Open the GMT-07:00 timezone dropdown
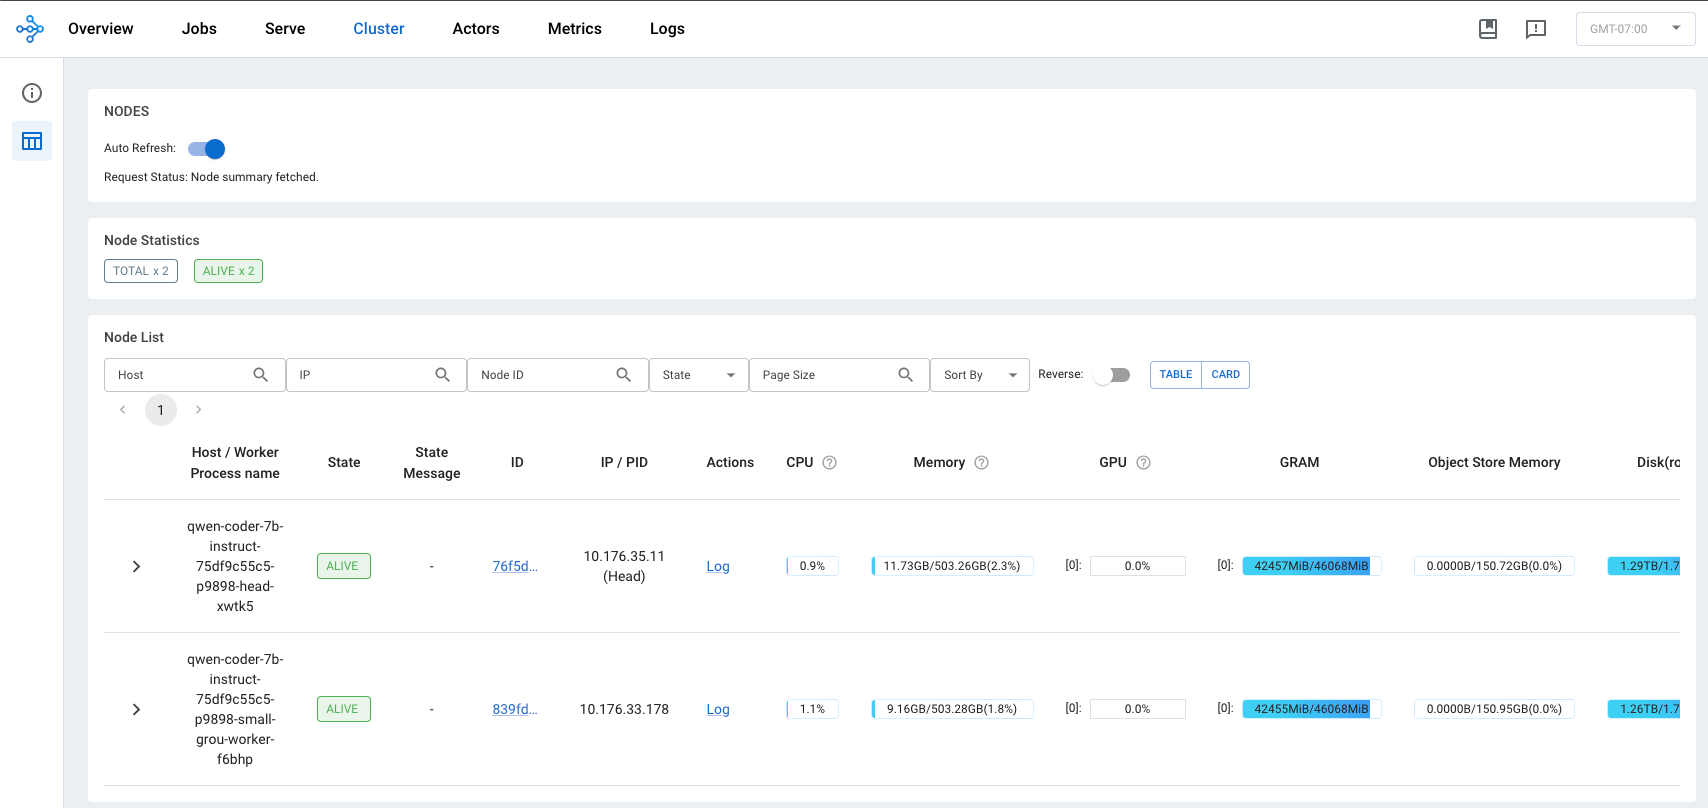1708x808 pixels. pos(1635,29)
